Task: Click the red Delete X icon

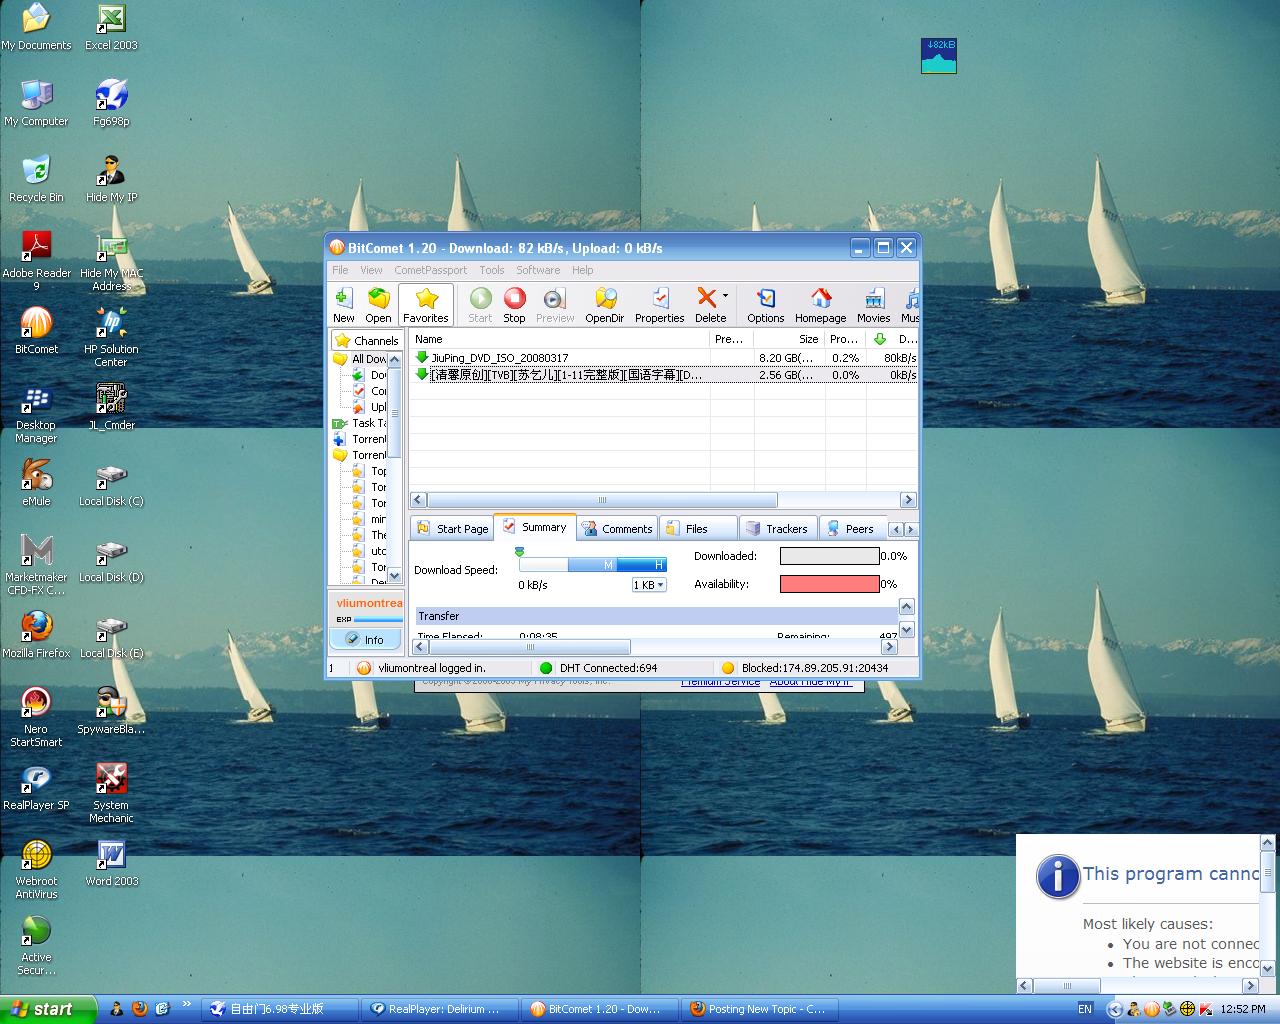Action: click(707, 297)
